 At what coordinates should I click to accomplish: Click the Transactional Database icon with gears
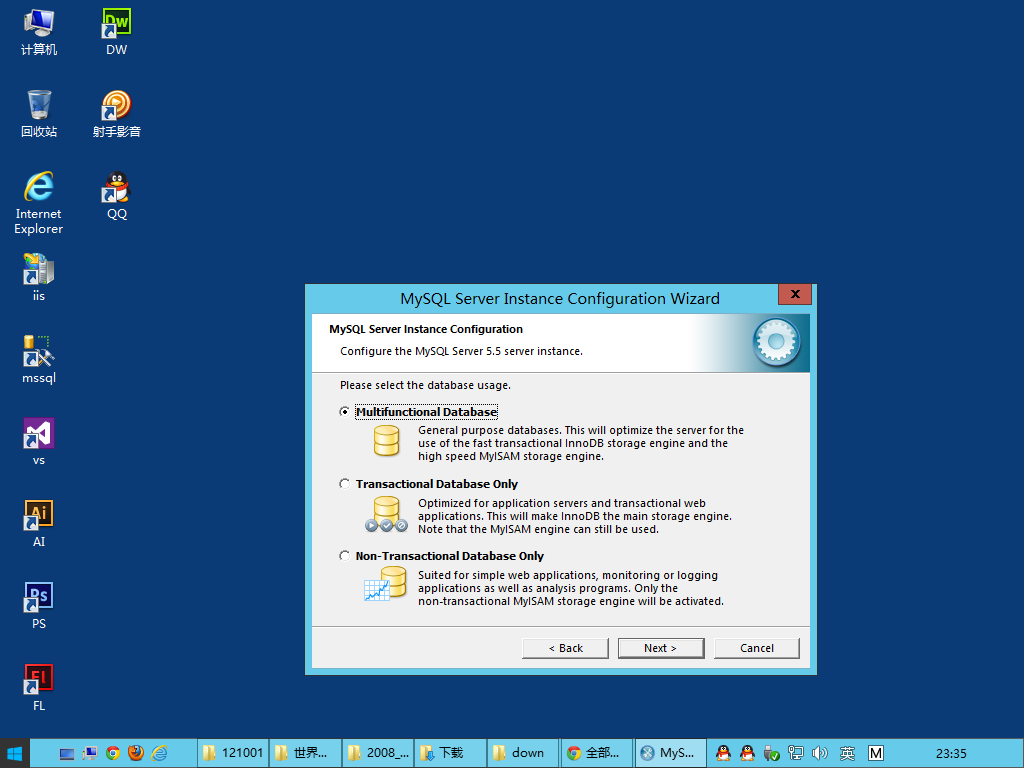pos(386,514)
